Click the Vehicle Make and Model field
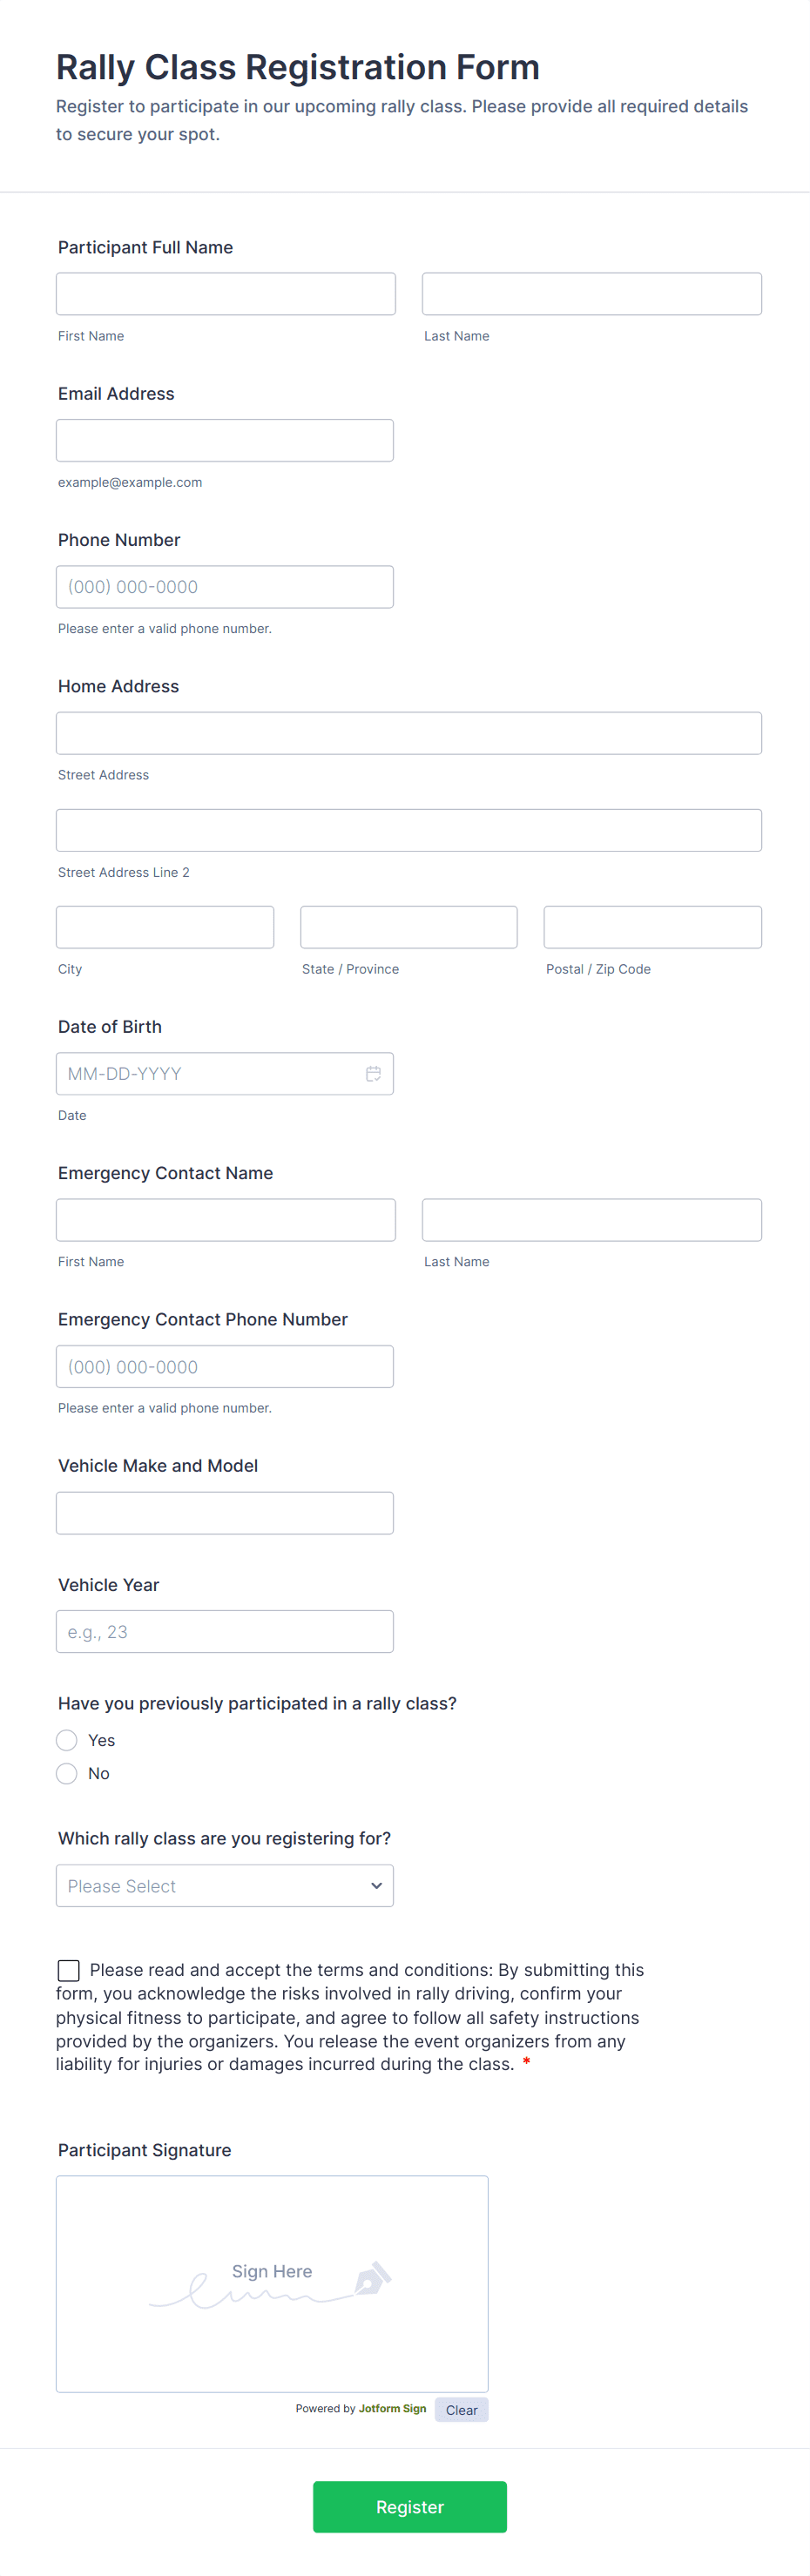The image size is (810, 2576). click(x=224, y=1512)
